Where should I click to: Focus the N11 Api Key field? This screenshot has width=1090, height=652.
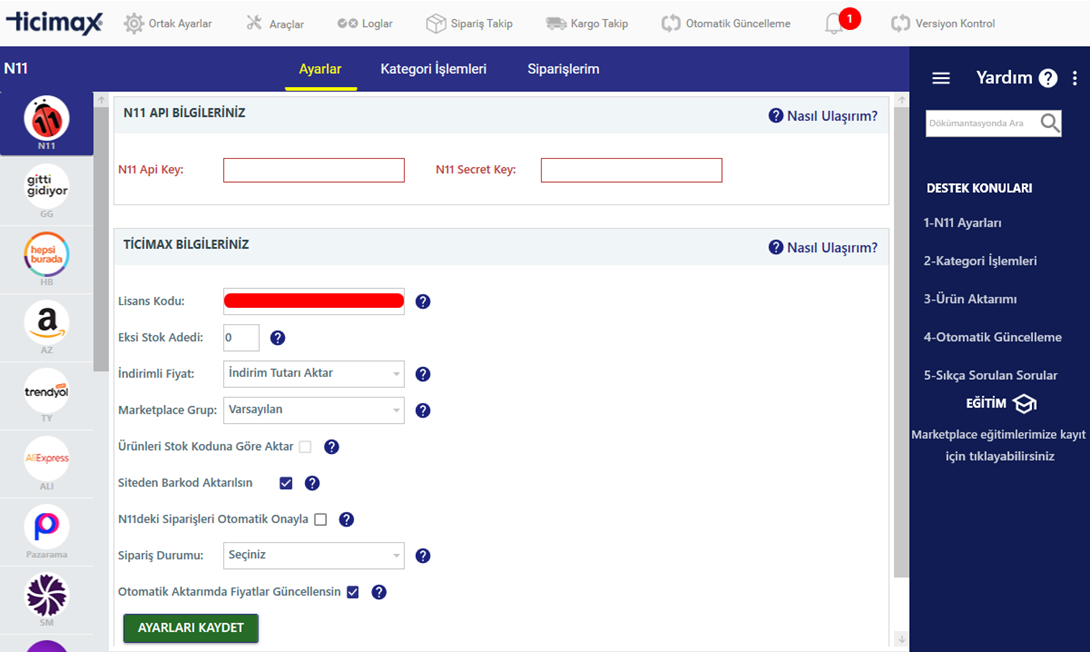pos(314,170)
